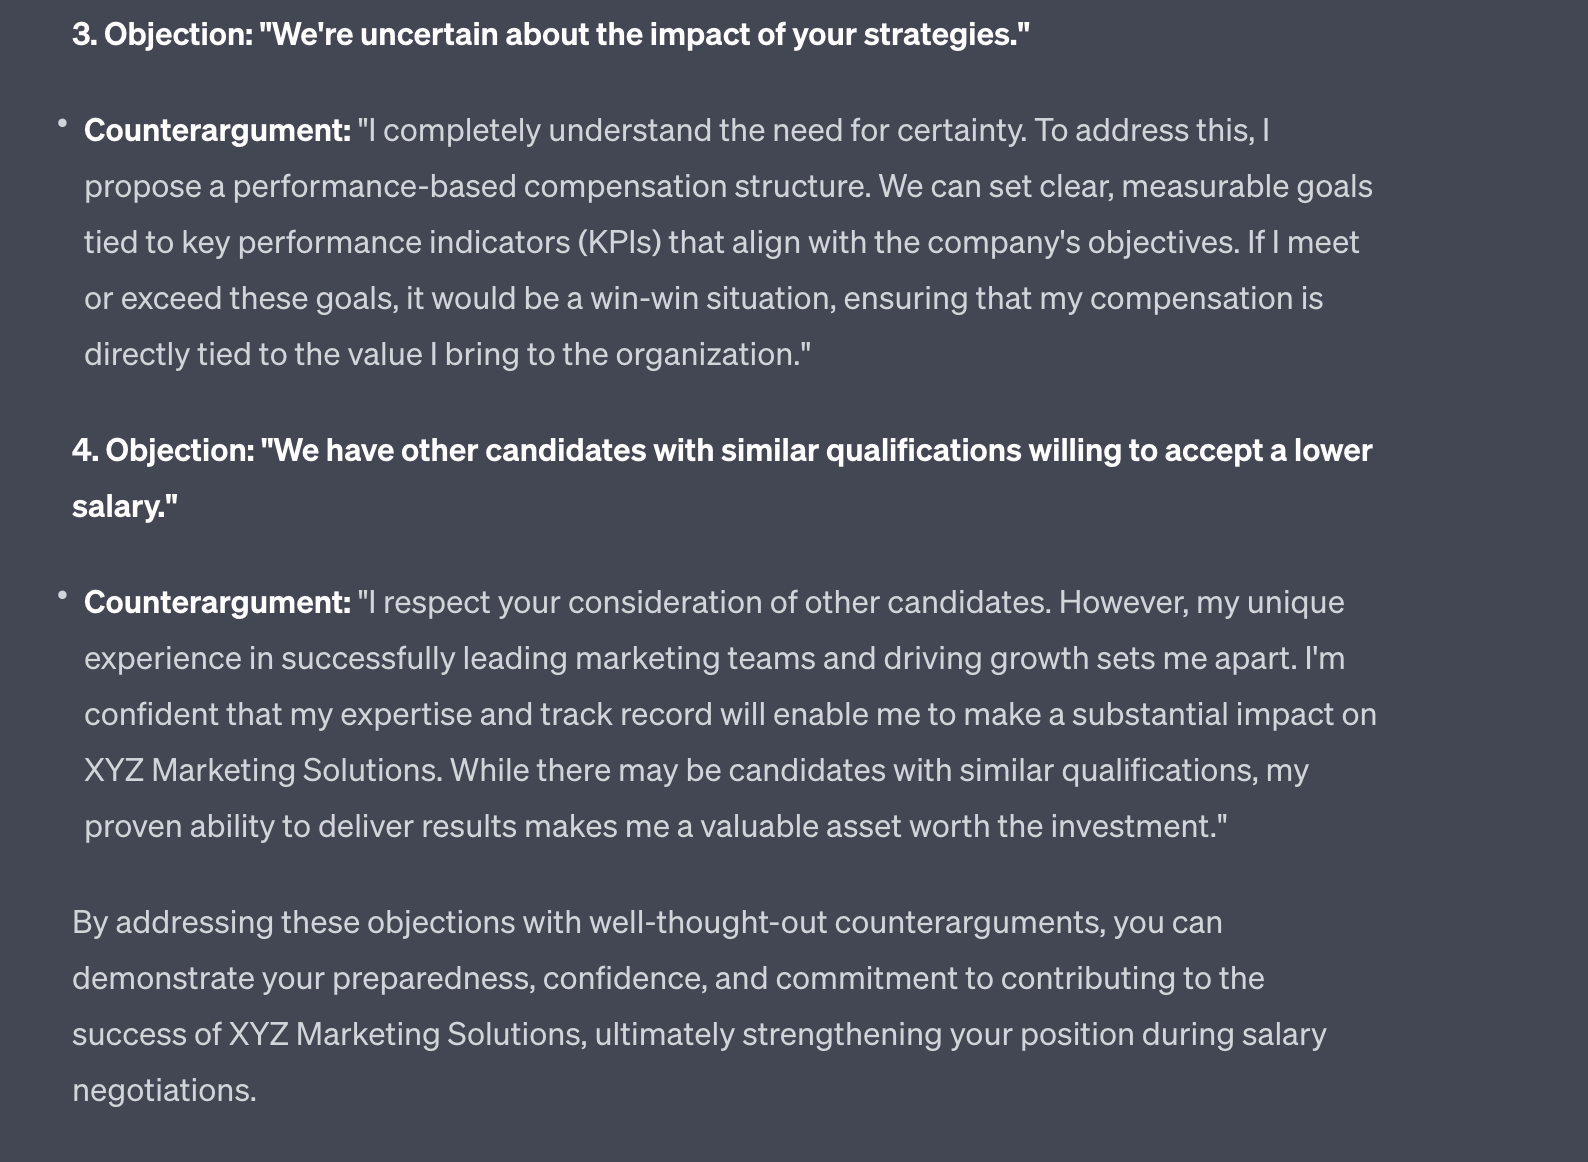The height and width of the screenshot is (1162, 1588).
Task: Click the final word "negotiations."
Action: click(x=164, y=1090)
